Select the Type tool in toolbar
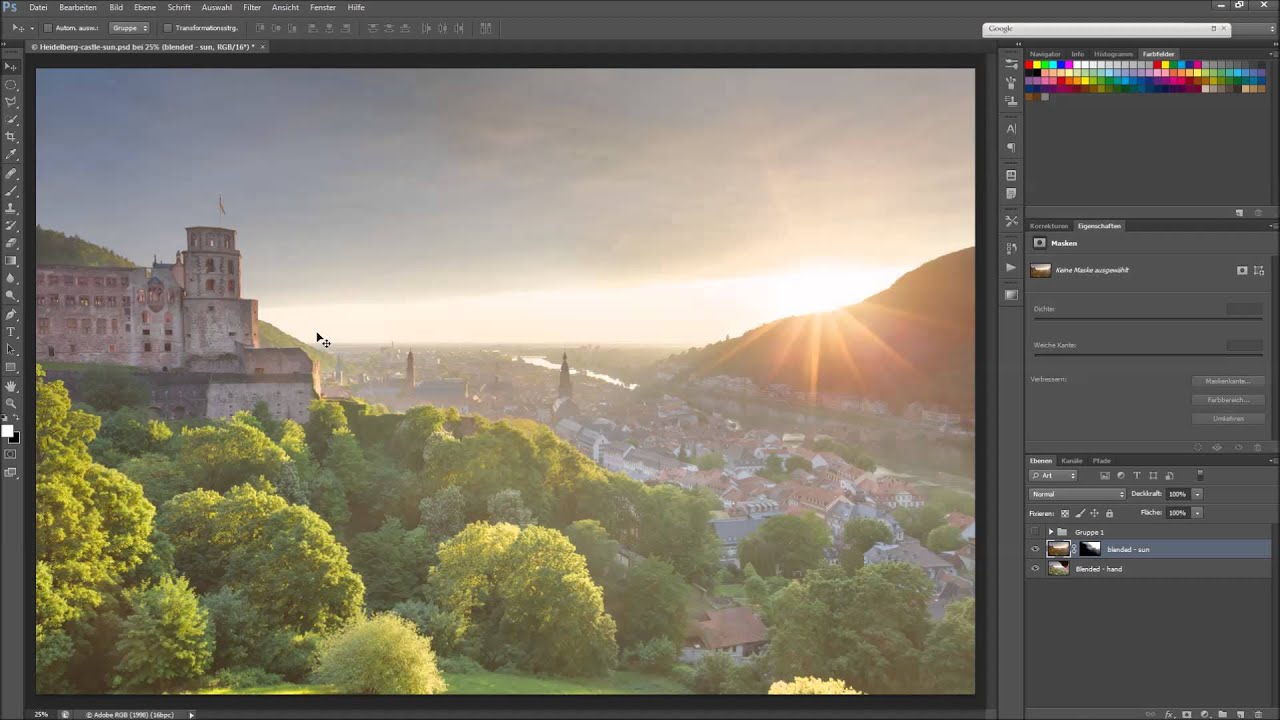The height and width of the screenshot is (720, 1280). [x=11, y=332]
